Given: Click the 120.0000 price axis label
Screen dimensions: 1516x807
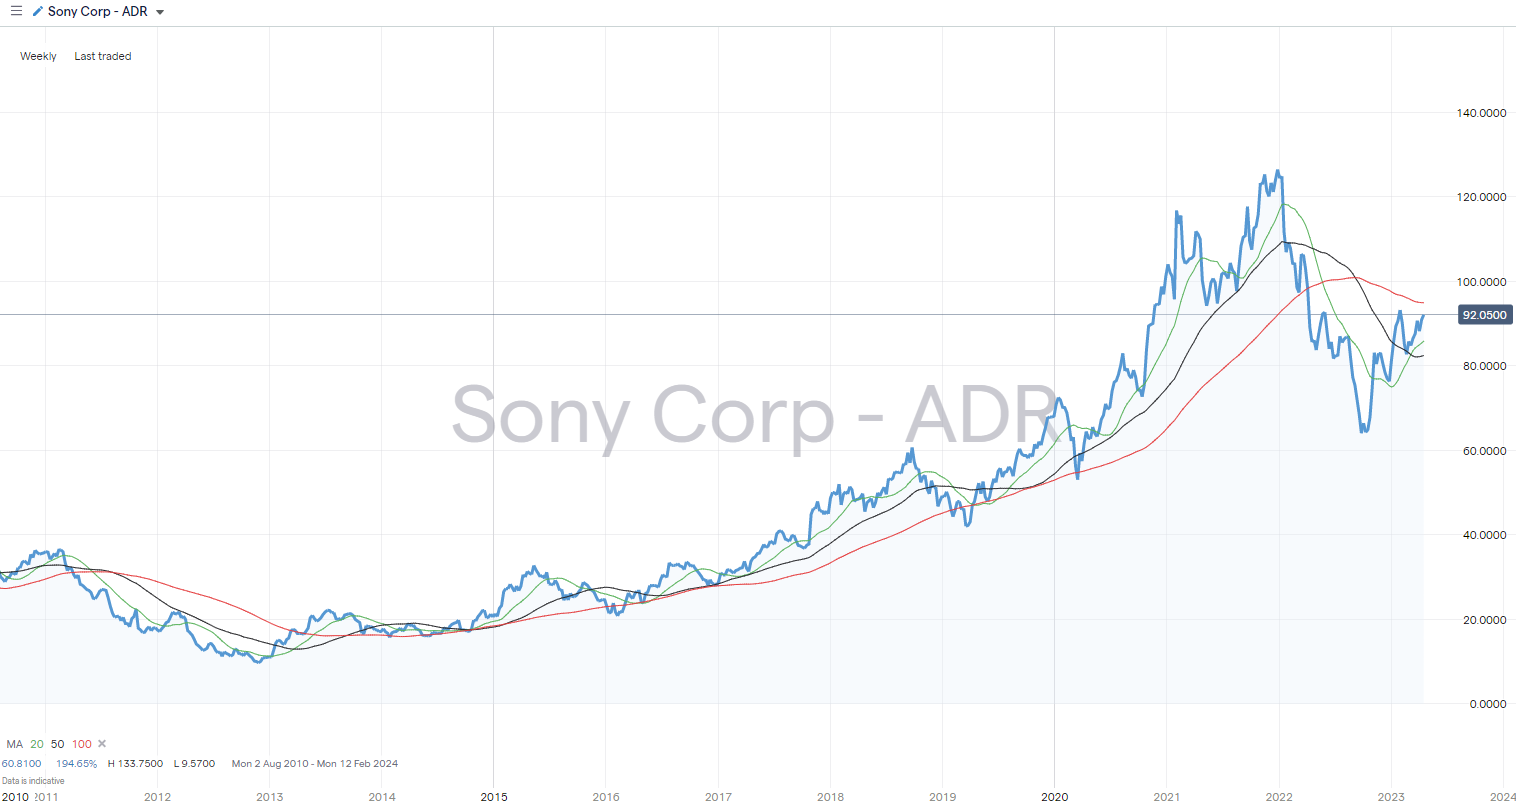Looking at the screenshot, I should pos(1481,197).
